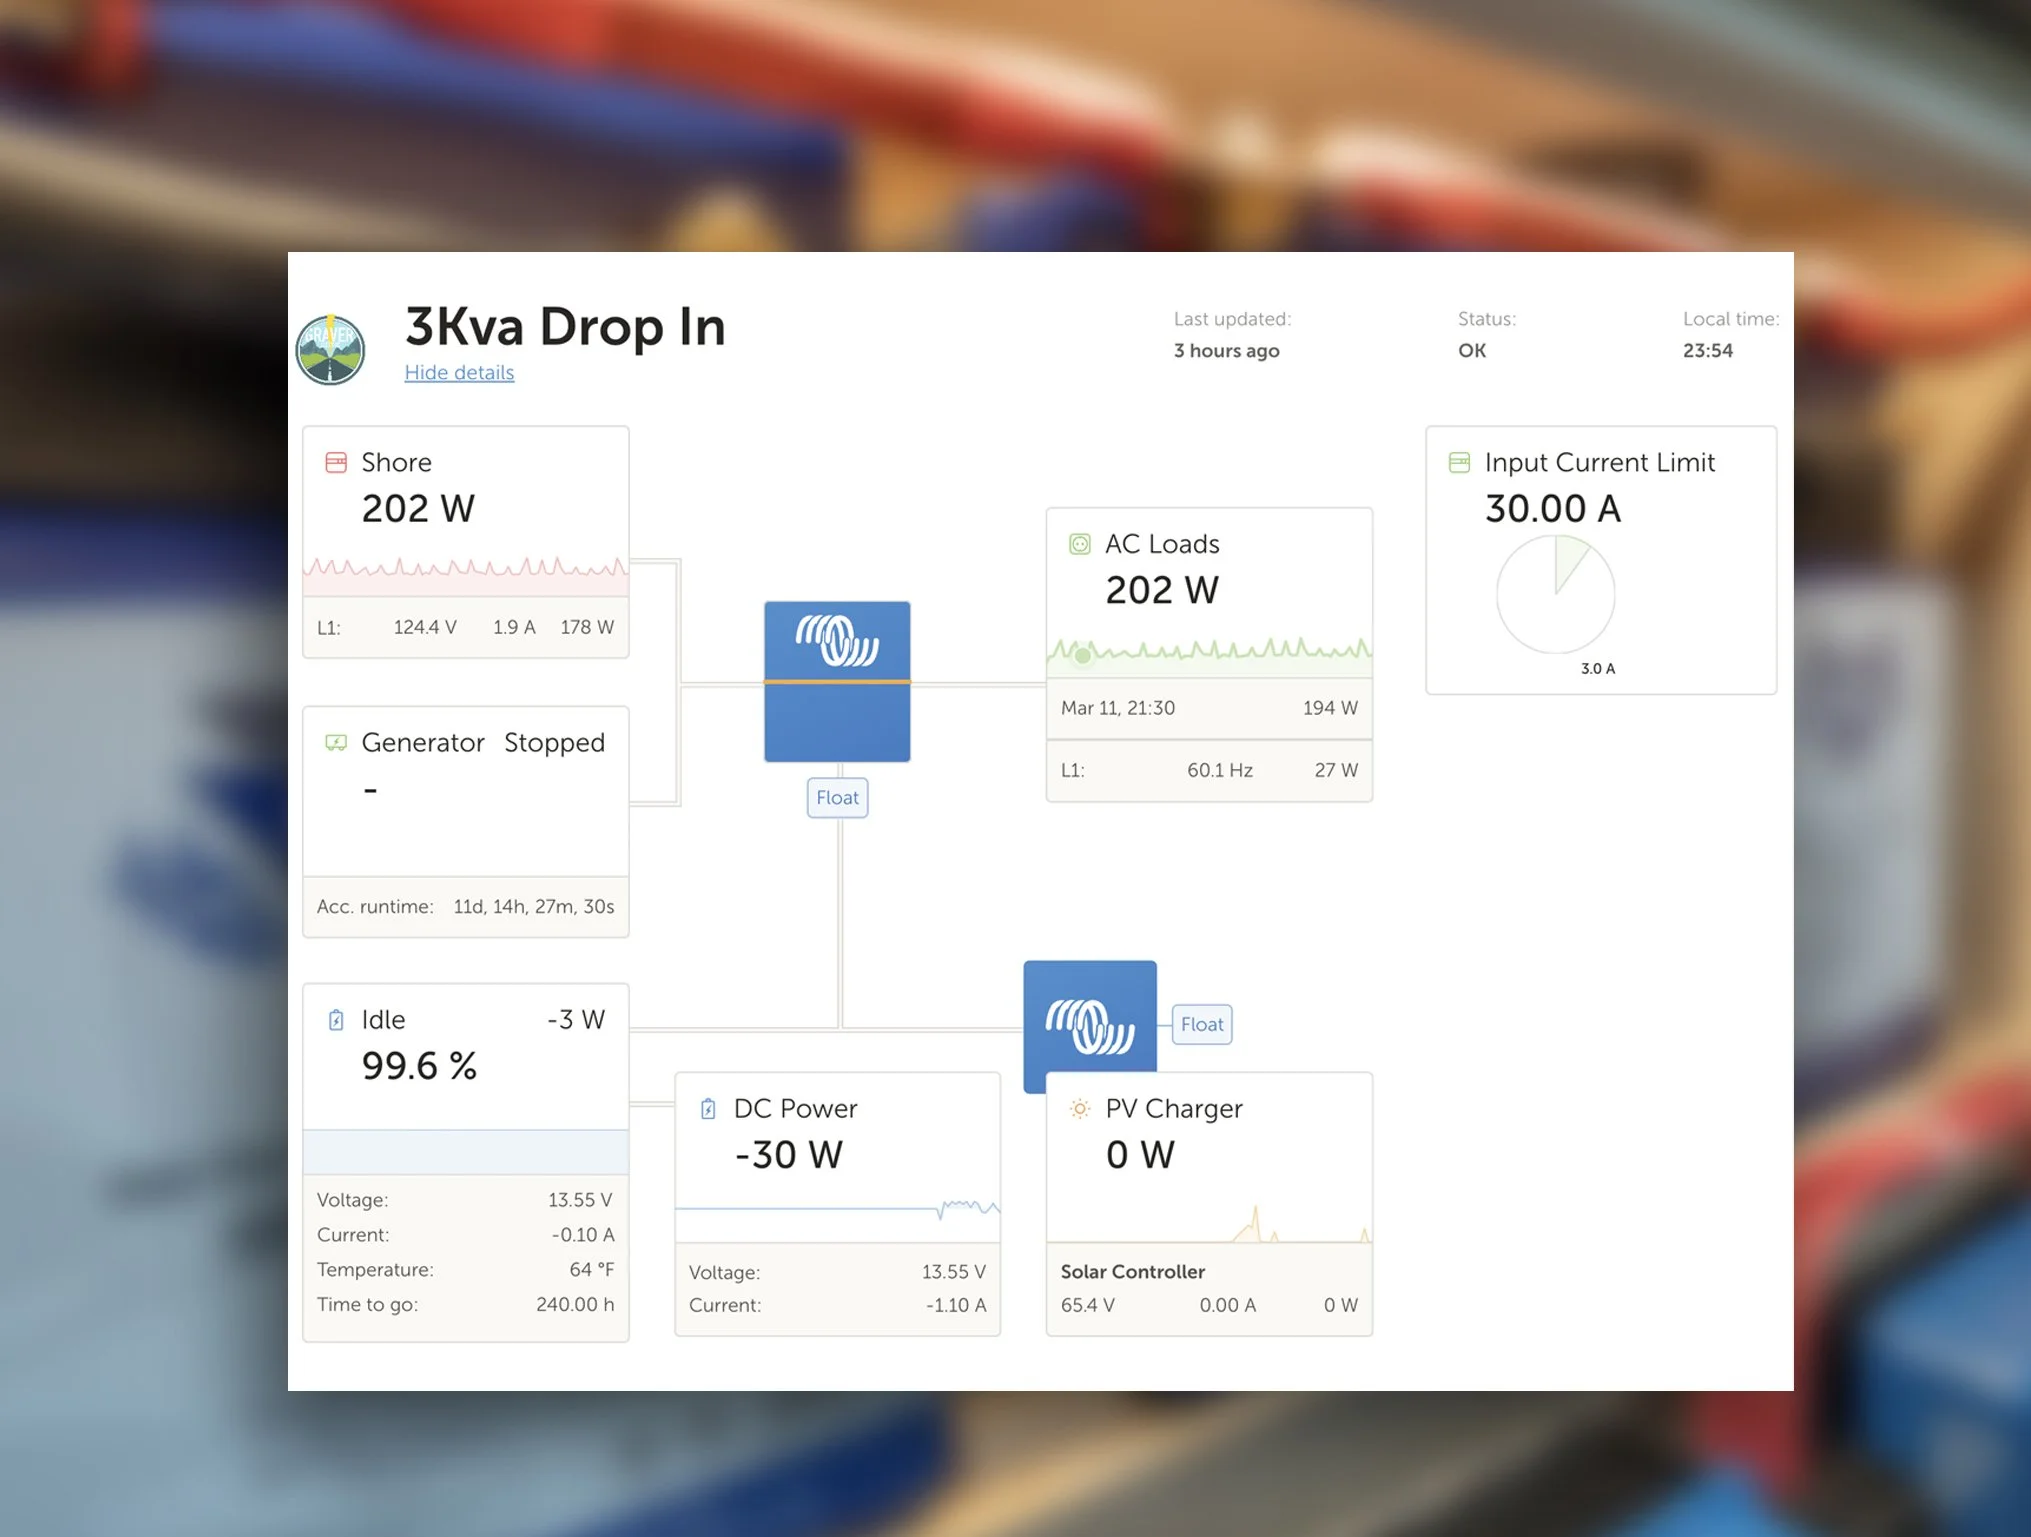Click the Shore power plug icon

(x=336, y=462)
